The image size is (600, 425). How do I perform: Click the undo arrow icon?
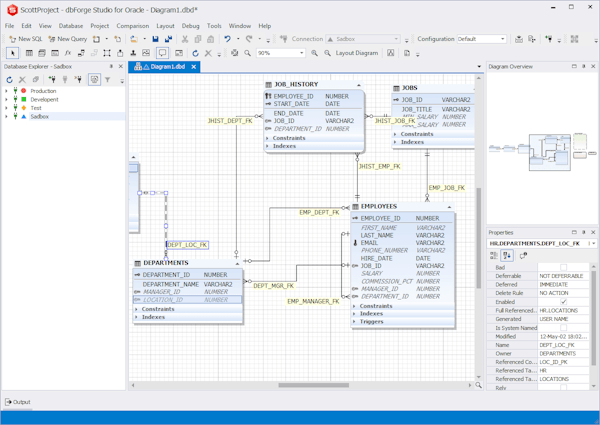click(228, 39)
